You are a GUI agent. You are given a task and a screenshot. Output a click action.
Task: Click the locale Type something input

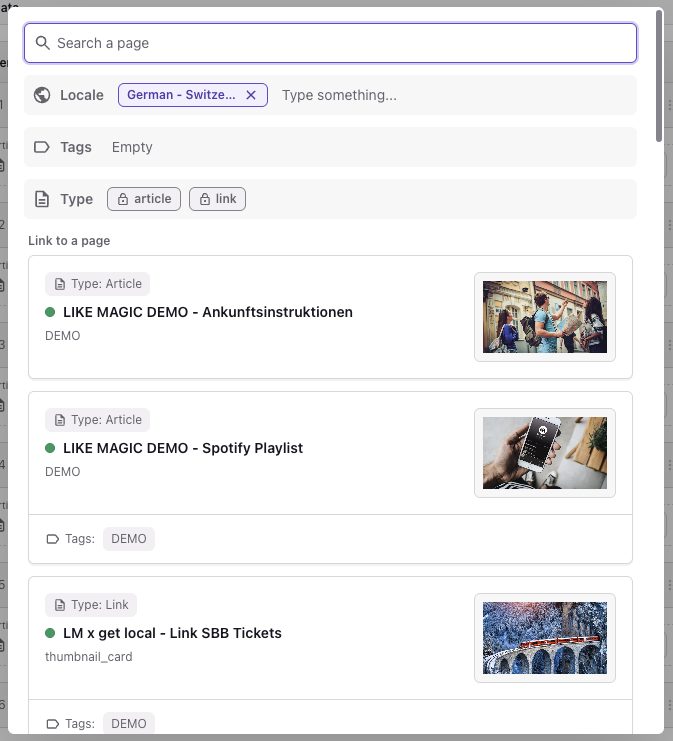pyautogui.click(x=339, y=95)
